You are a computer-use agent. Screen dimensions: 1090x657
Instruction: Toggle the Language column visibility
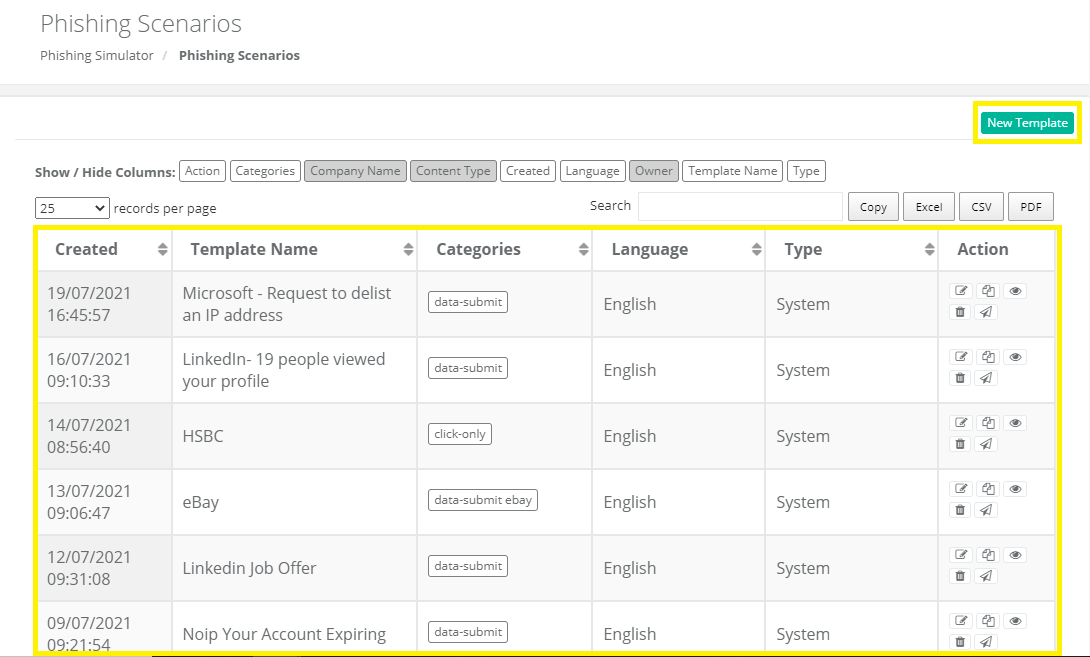pyautogui.click(x=593, y=171)
